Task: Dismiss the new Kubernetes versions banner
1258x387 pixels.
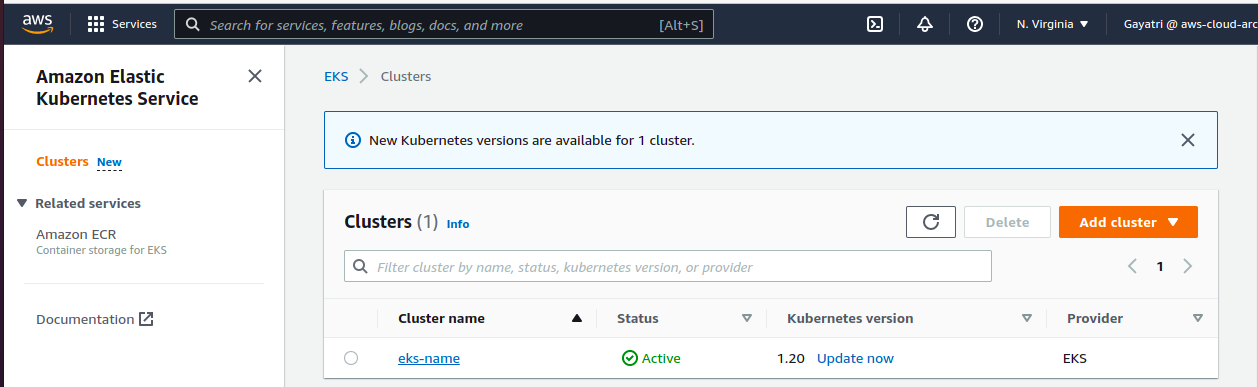Action: [x=1188, y=140]
